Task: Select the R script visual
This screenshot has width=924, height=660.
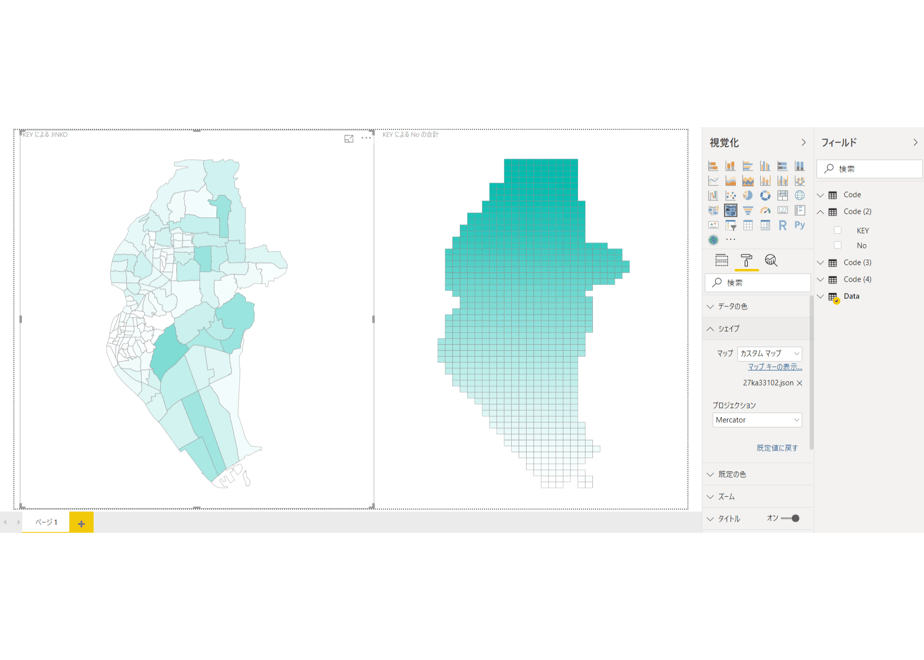Action: pos(783,225)
